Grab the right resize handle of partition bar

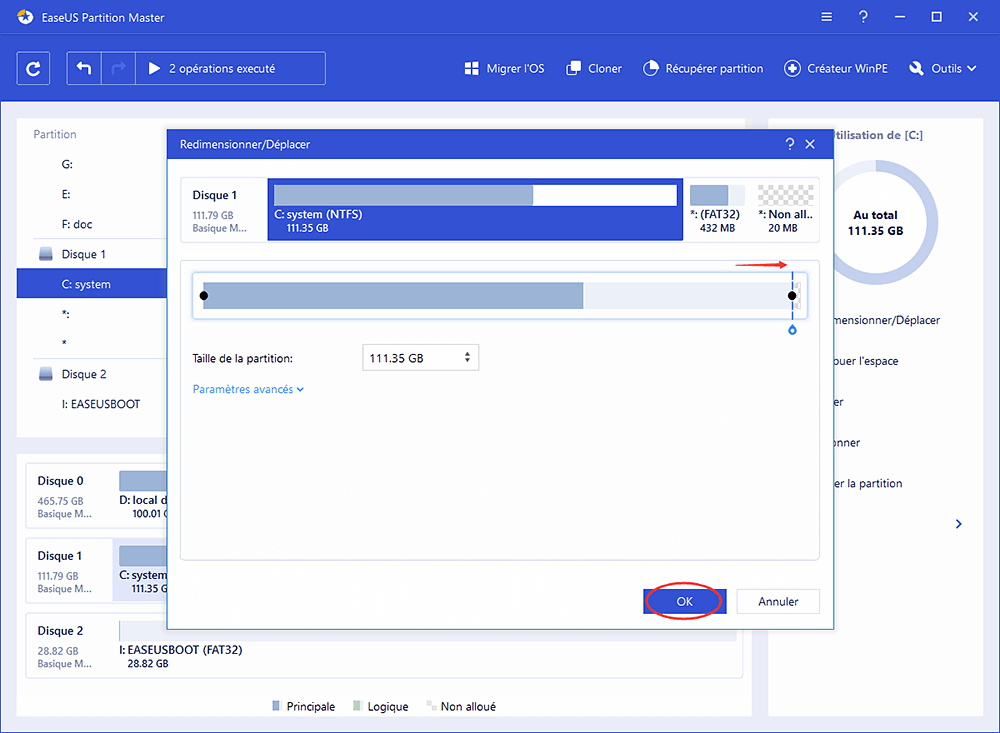[792, 296]
